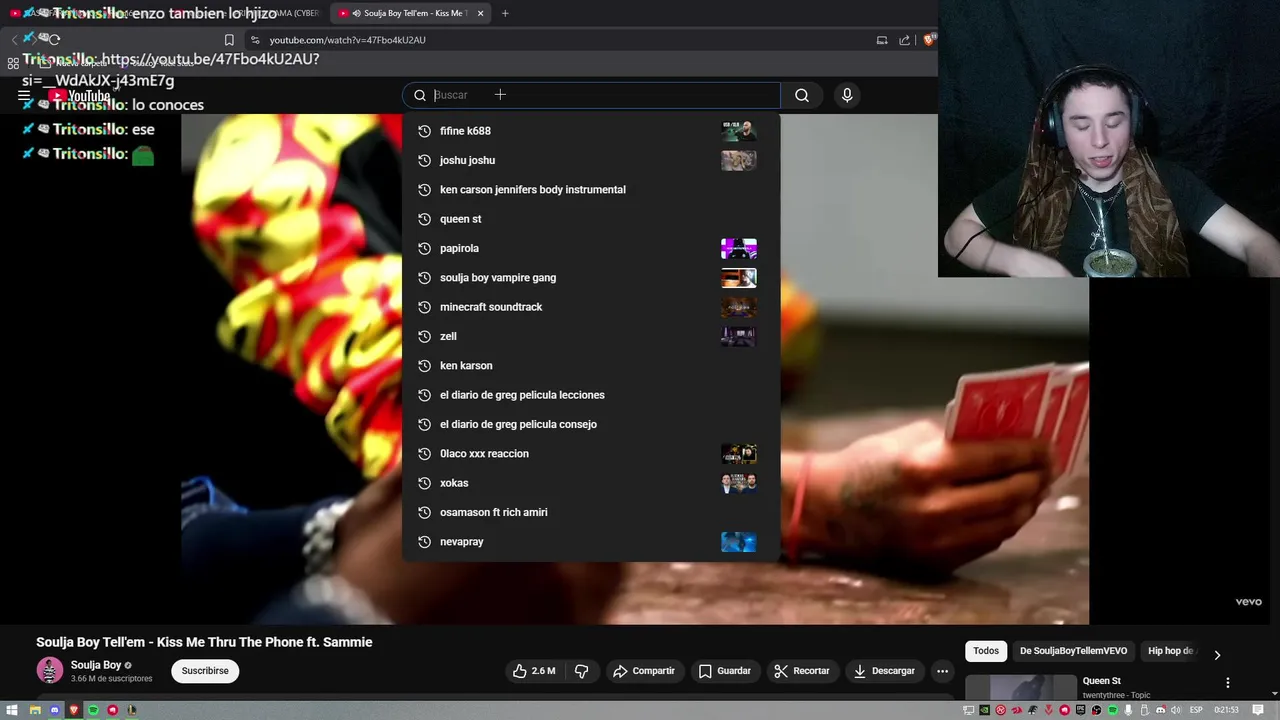Select suggestion 'joshu joshu'
1280x720 pixels.
click(591, 160)
